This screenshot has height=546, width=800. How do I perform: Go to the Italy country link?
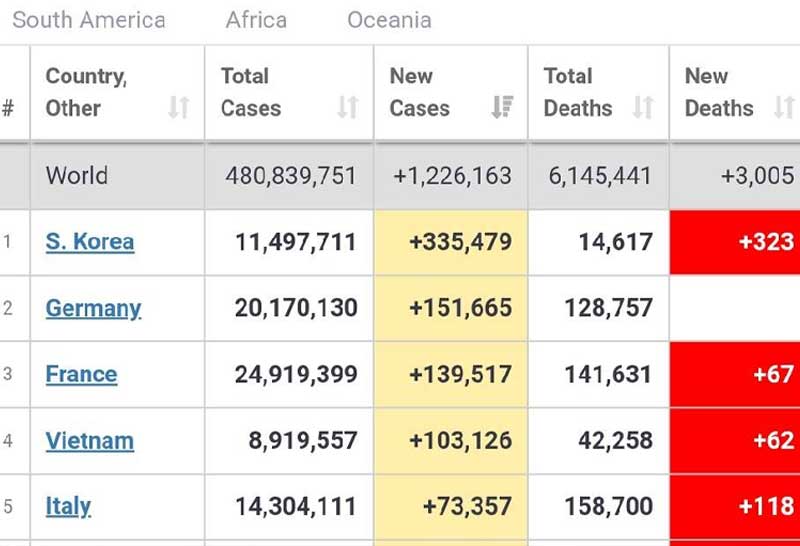point(68,507)
